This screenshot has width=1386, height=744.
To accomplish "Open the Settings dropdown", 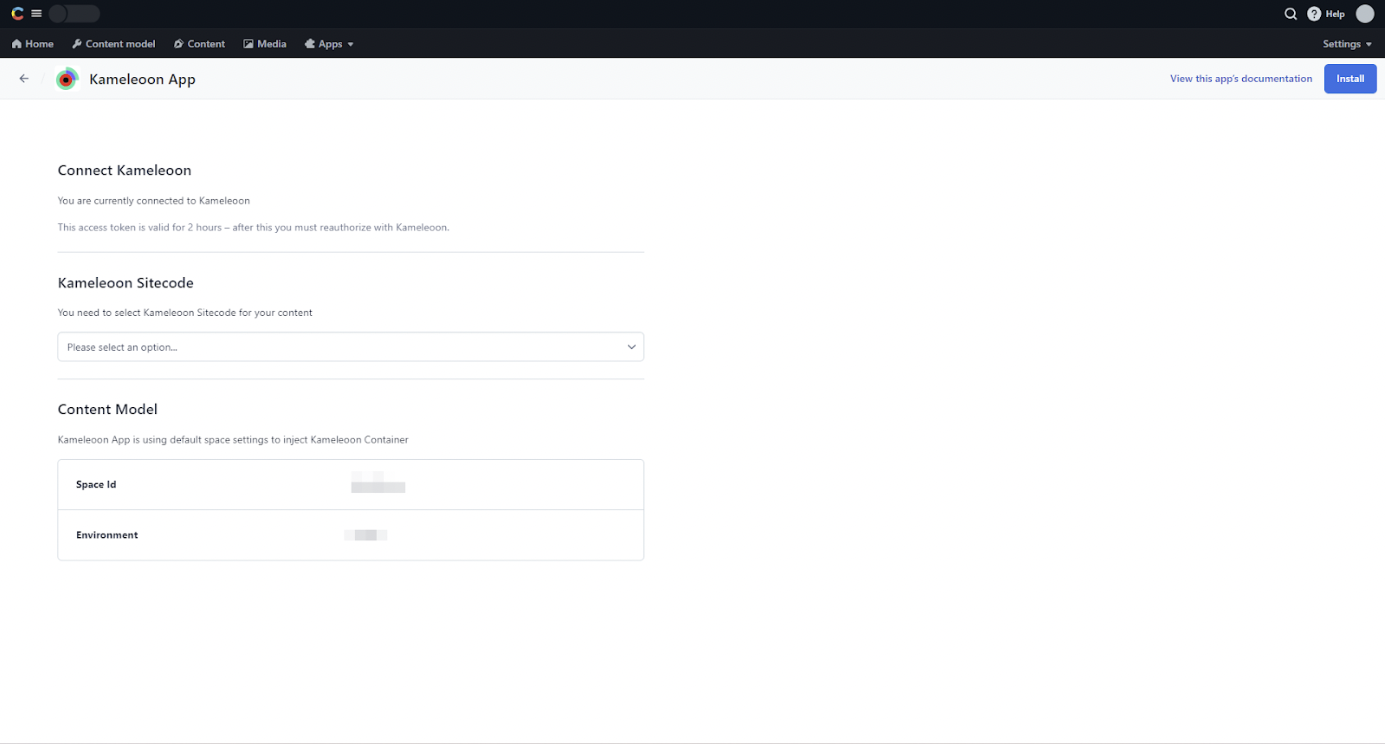I will click(x=1347, y=44).
